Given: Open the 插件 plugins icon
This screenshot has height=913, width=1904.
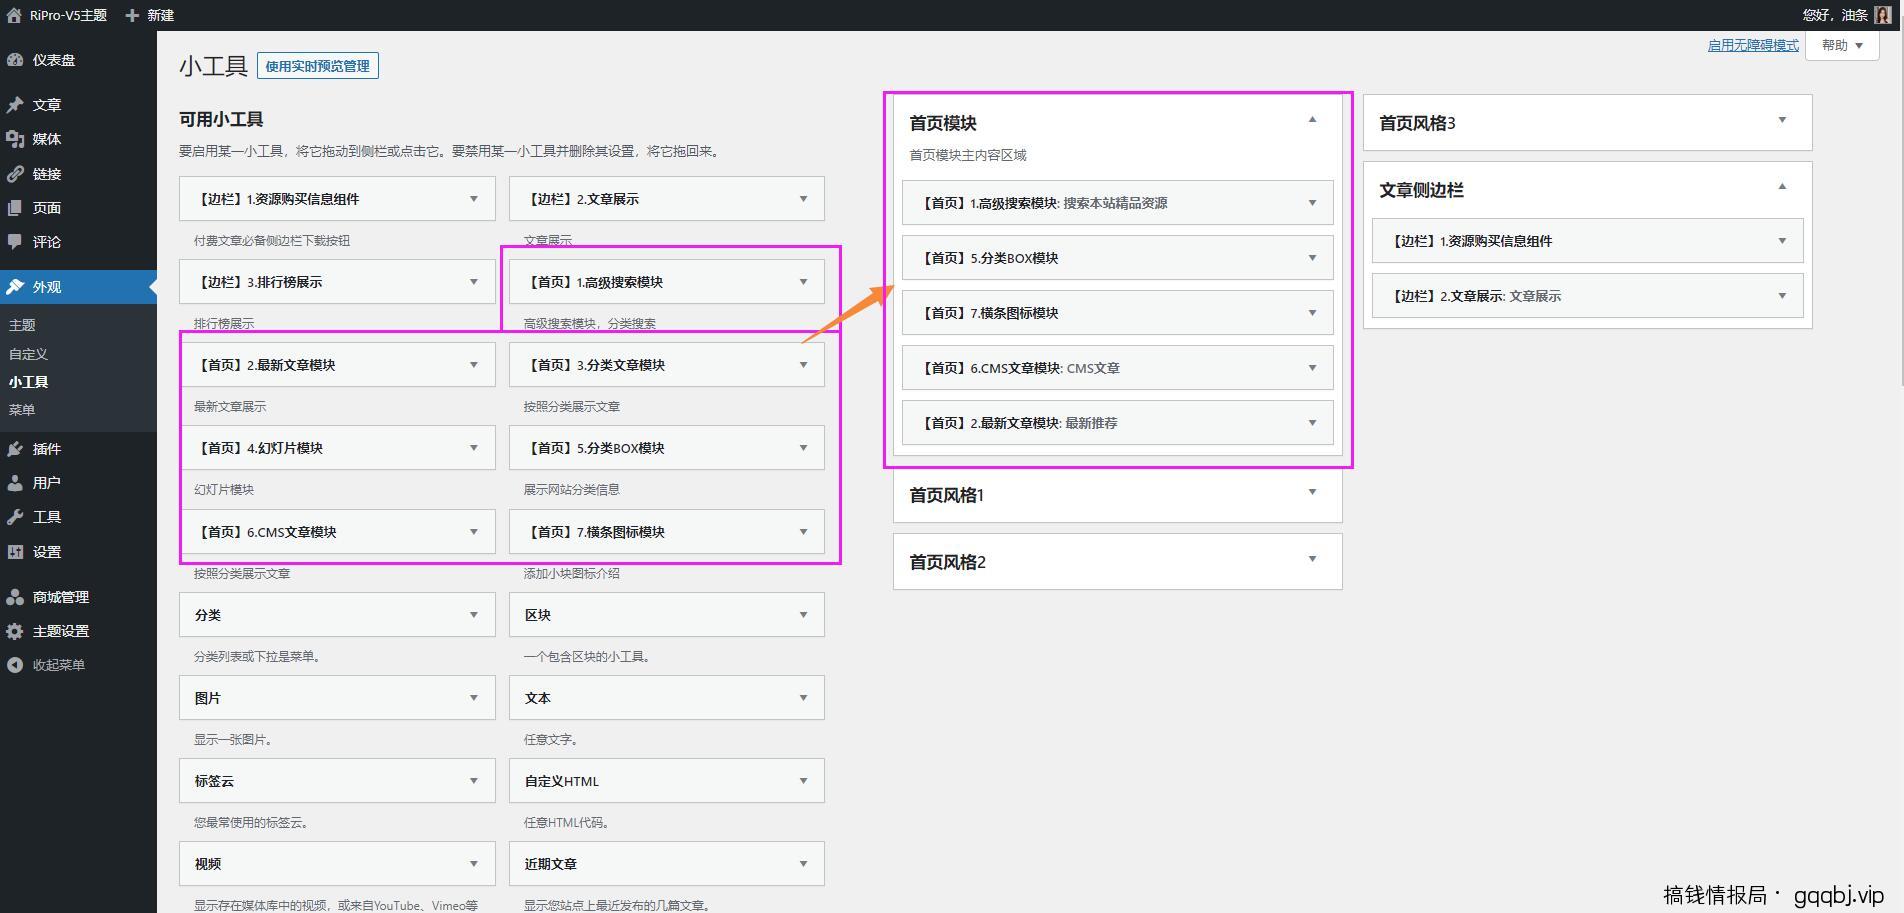Looking at the screenshot, I should 14,449.
